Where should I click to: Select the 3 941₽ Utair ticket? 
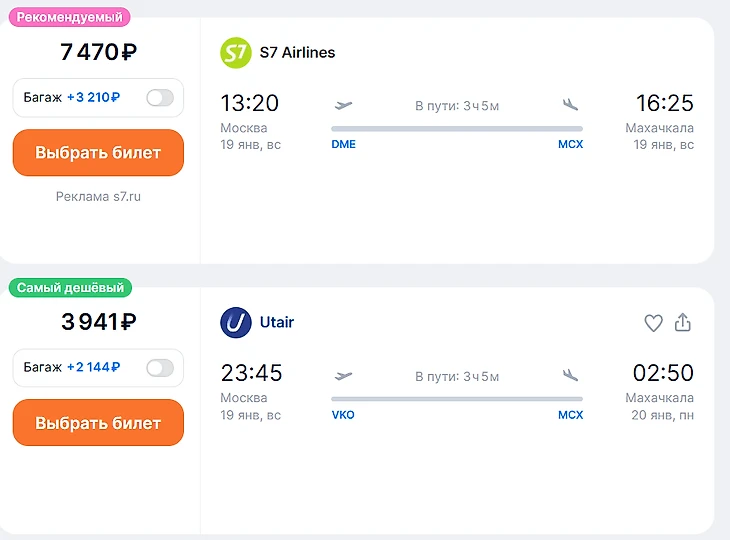click(98, 423)
